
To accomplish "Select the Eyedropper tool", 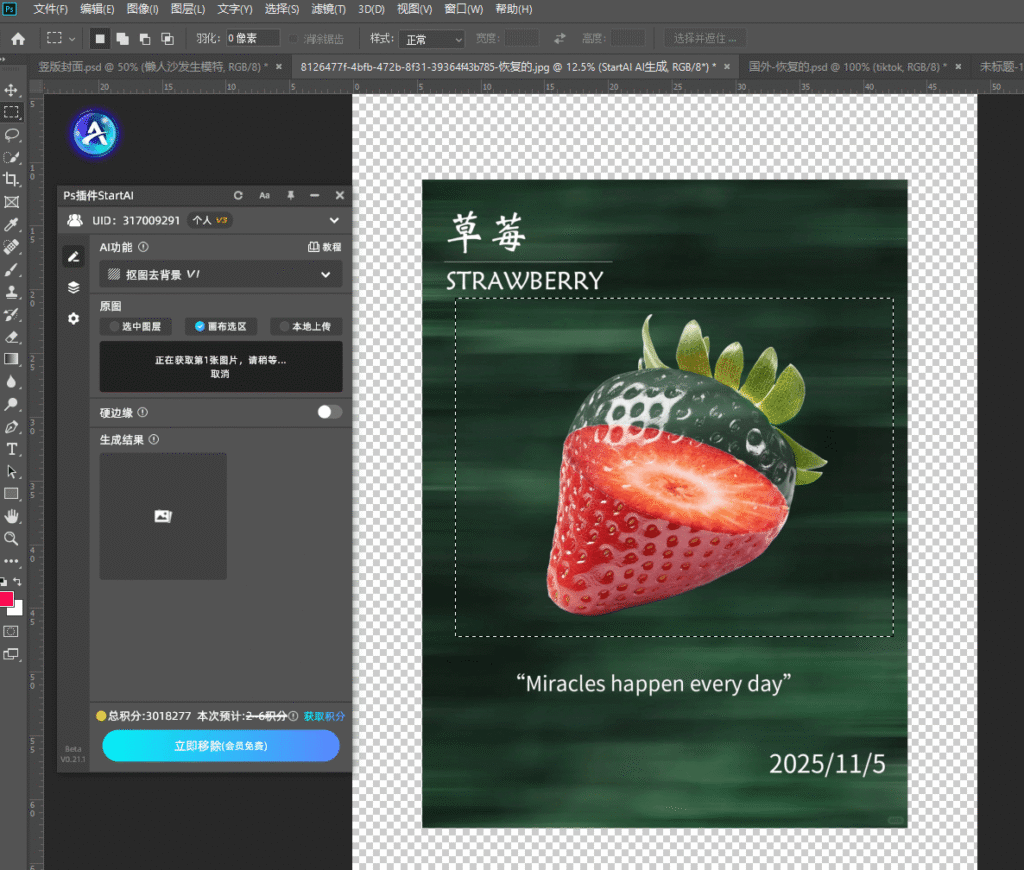I will [12, 224].
